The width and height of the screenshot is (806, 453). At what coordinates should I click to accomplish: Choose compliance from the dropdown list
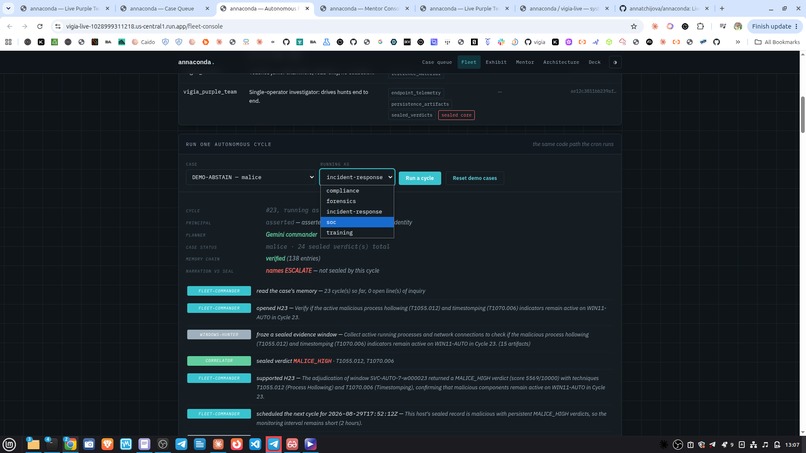357,191
